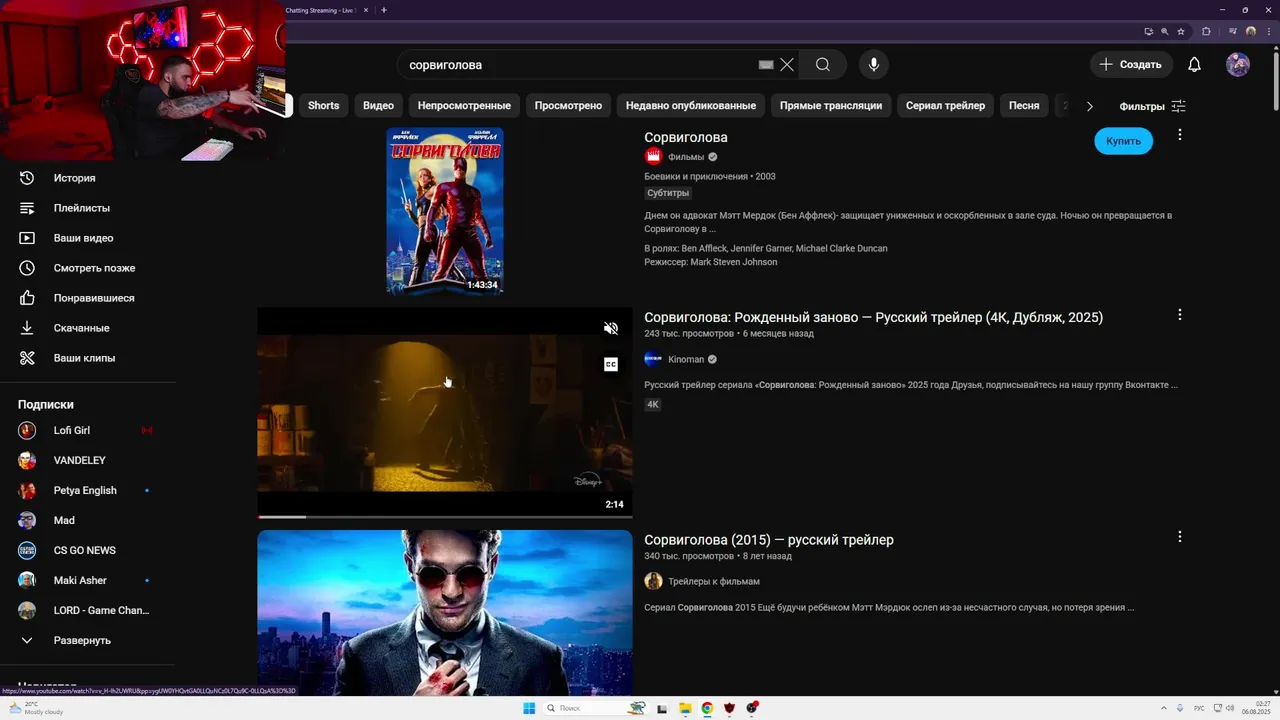The width and height of the screenshot is (1280, 720).
Task: Open the media controls icon in browser toolbar
Action: pos(1232,31)
